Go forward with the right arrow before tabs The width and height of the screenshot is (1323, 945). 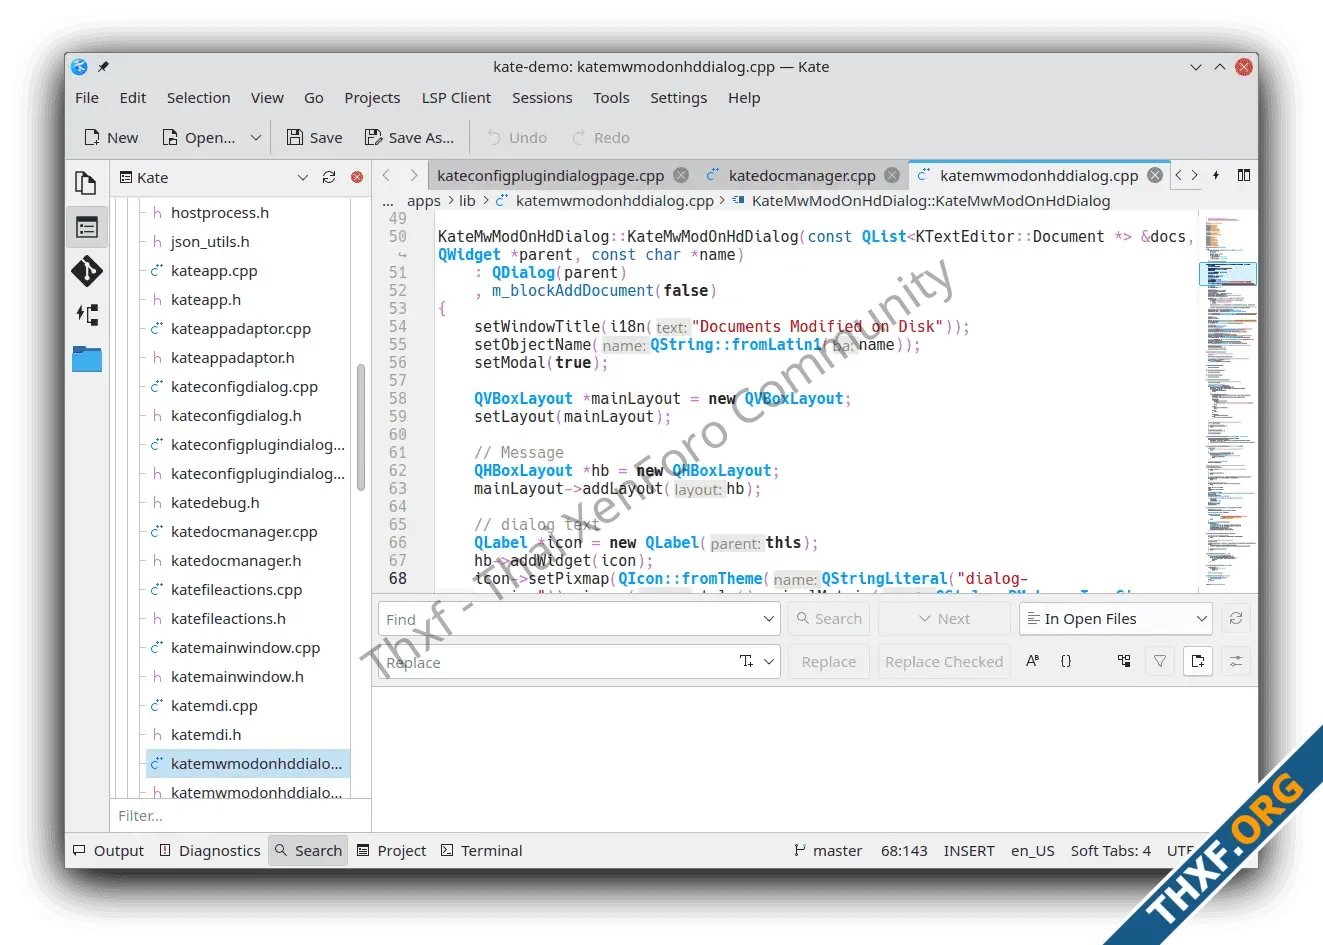coord(413,175)
